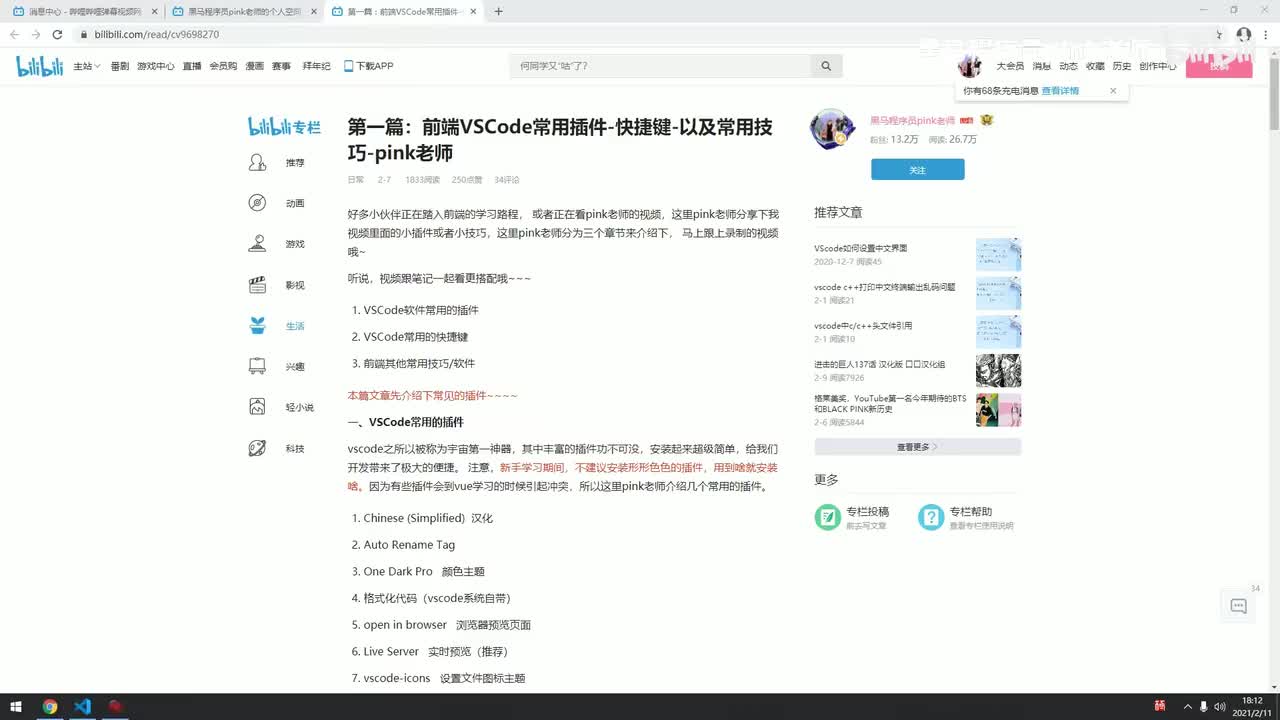
Task: Open Chrome from the taskbar
Action: pos(50,707)
